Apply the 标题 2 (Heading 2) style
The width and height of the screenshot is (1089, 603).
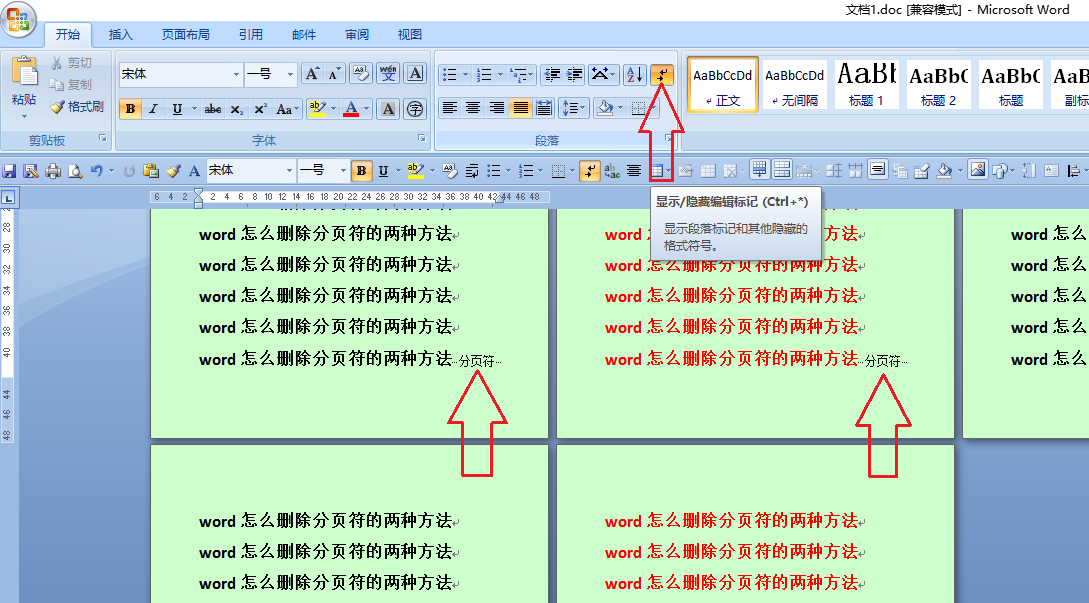[938, 84]
